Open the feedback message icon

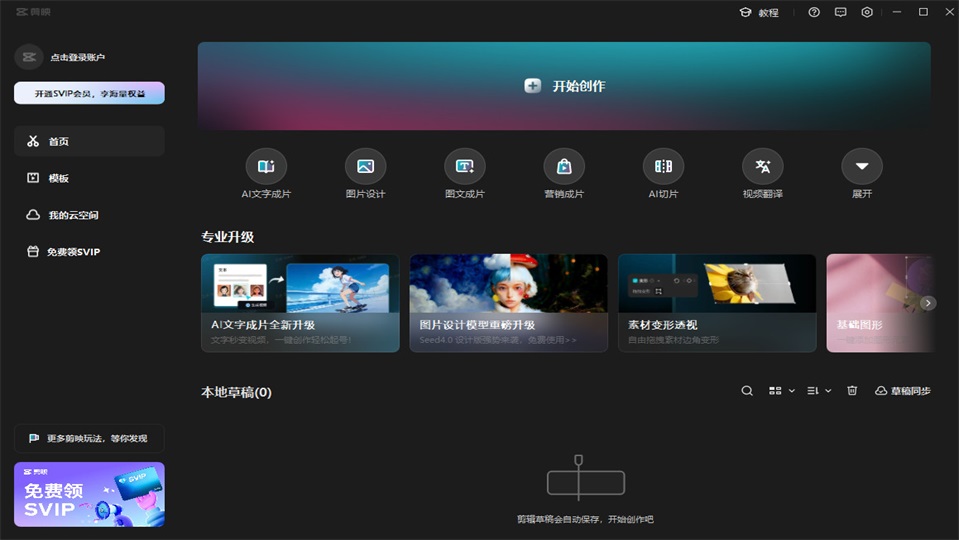840,12
